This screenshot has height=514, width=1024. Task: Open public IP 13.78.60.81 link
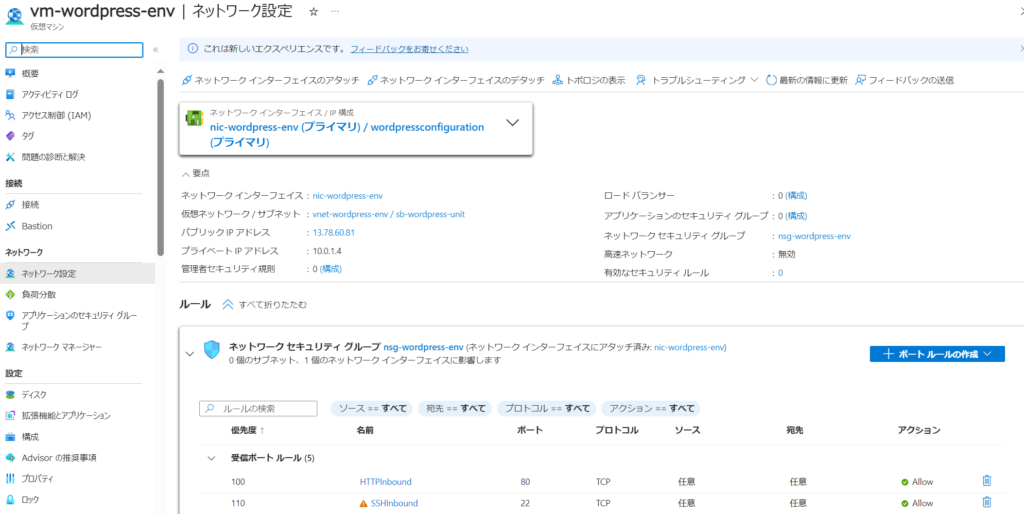(x=334, y=233)
